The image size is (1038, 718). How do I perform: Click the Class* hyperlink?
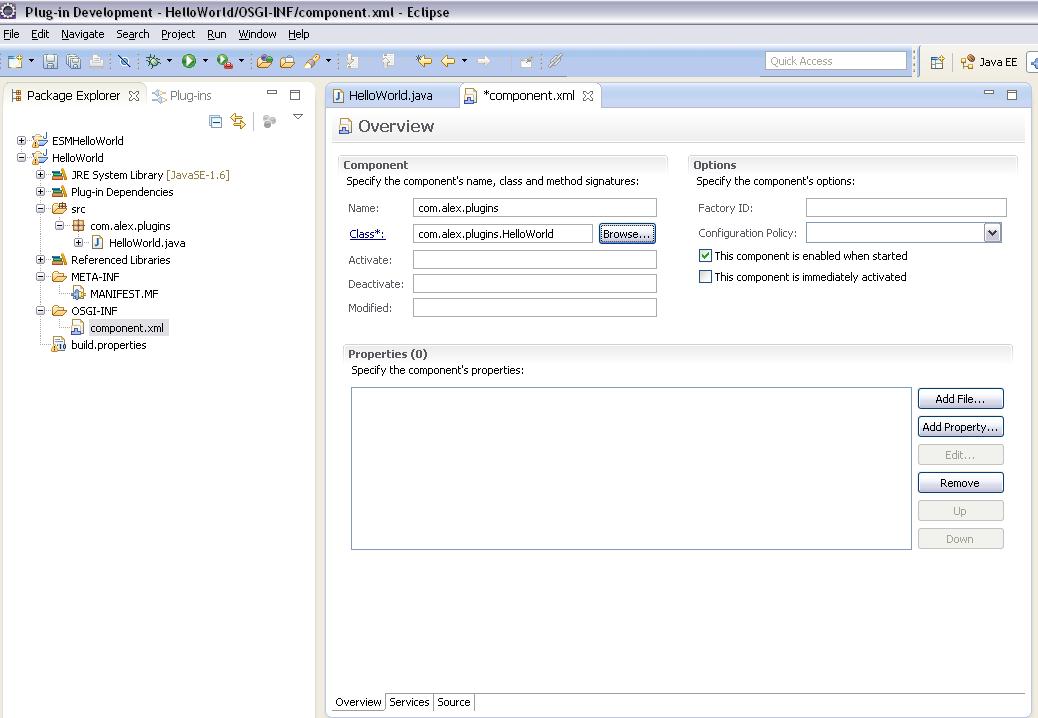coord(367,234)
